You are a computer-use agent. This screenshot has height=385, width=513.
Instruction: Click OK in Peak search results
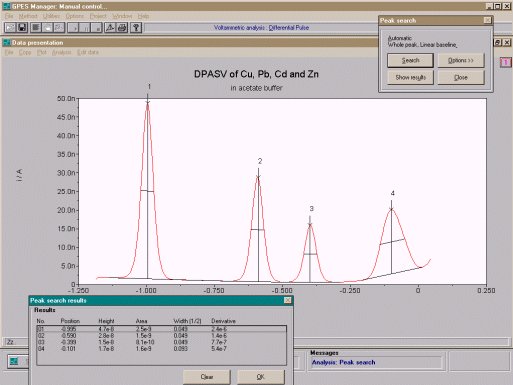point(261,377)
